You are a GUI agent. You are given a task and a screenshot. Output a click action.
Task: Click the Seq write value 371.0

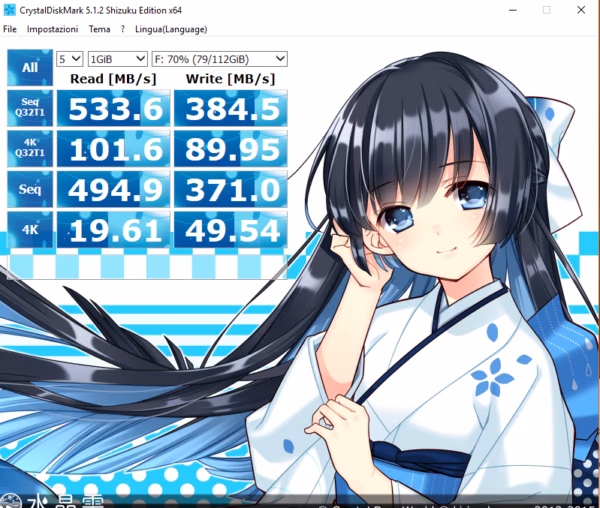click(x=231, y=189)
